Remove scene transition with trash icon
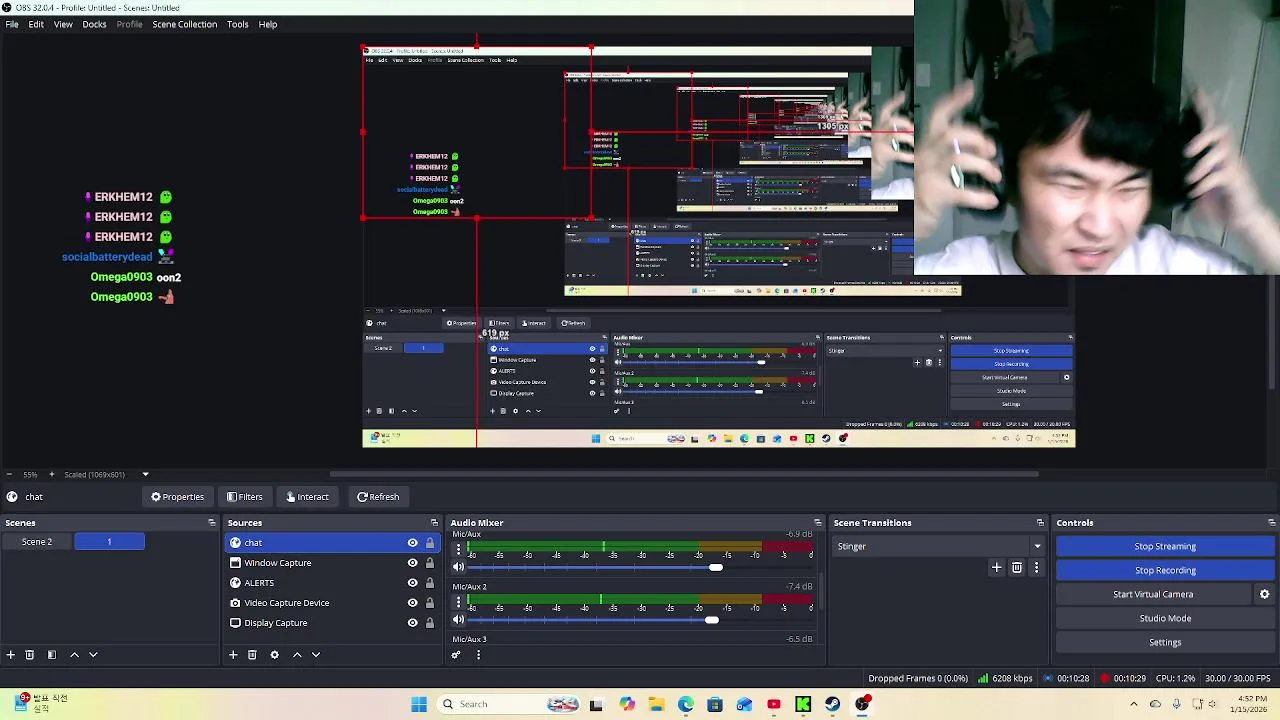This screenshot has width=1280, height=720. coord(1017,568)
